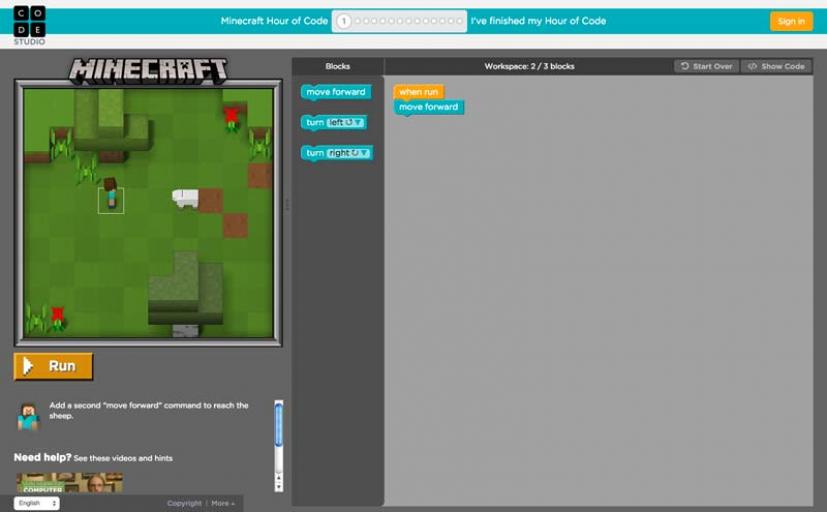Open the turn left direction dropdown
This screenshot has width=827, height=512.
click(345, 123)
